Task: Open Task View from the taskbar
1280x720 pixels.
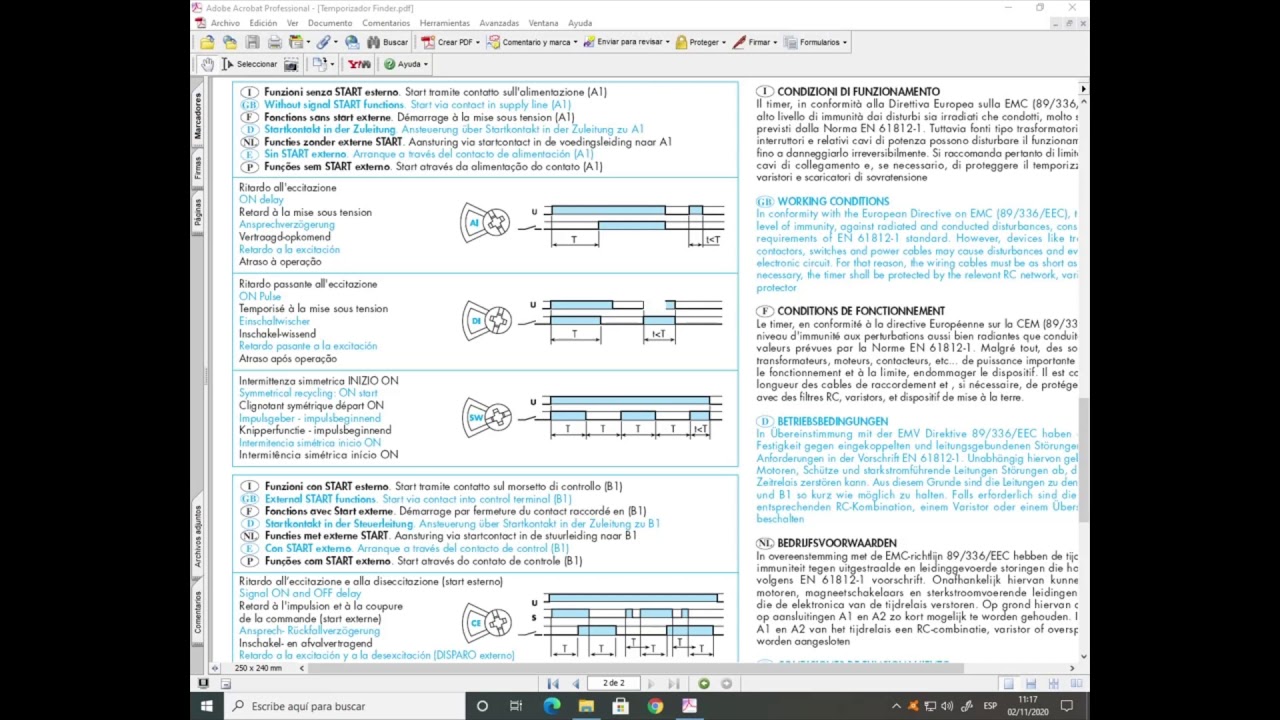Action: click(x=516, y=706)
